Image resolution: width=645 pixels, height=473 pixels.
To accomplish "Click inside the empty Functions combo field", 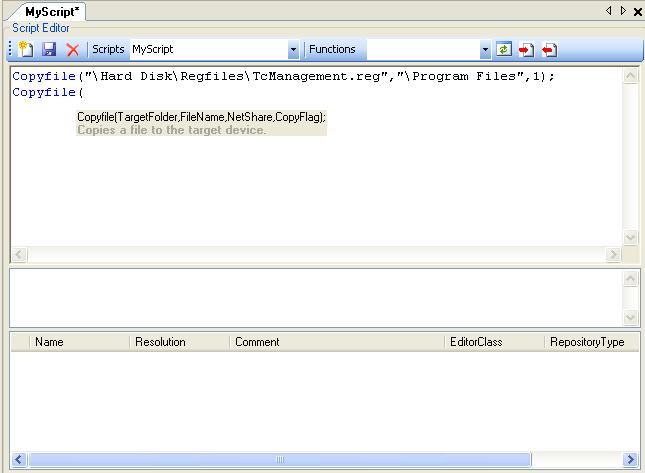I will [x=423, y=49].
